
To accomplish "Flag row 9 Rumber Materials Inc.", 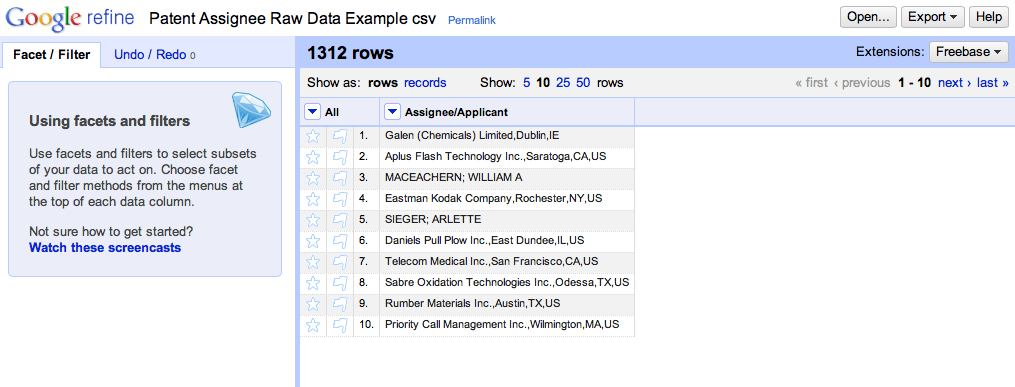I will [340, 304].
